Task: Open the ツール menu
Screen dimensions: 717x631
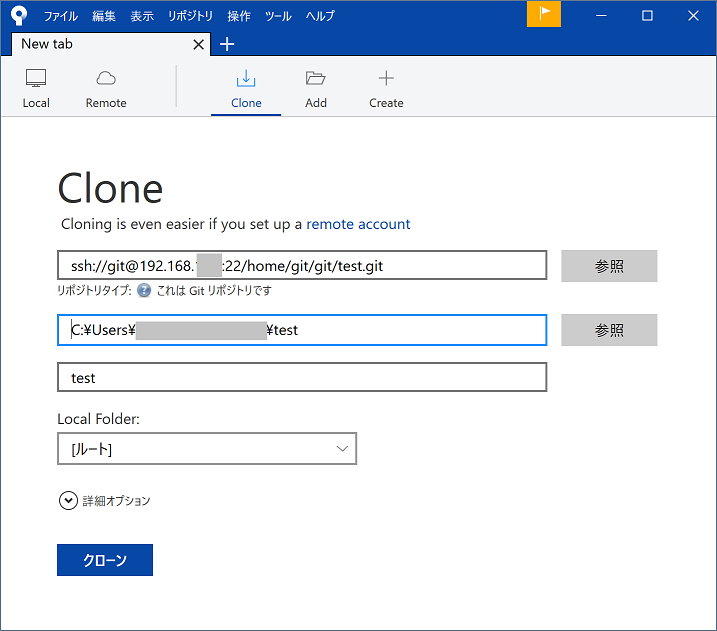Action: tap(278, 16)
